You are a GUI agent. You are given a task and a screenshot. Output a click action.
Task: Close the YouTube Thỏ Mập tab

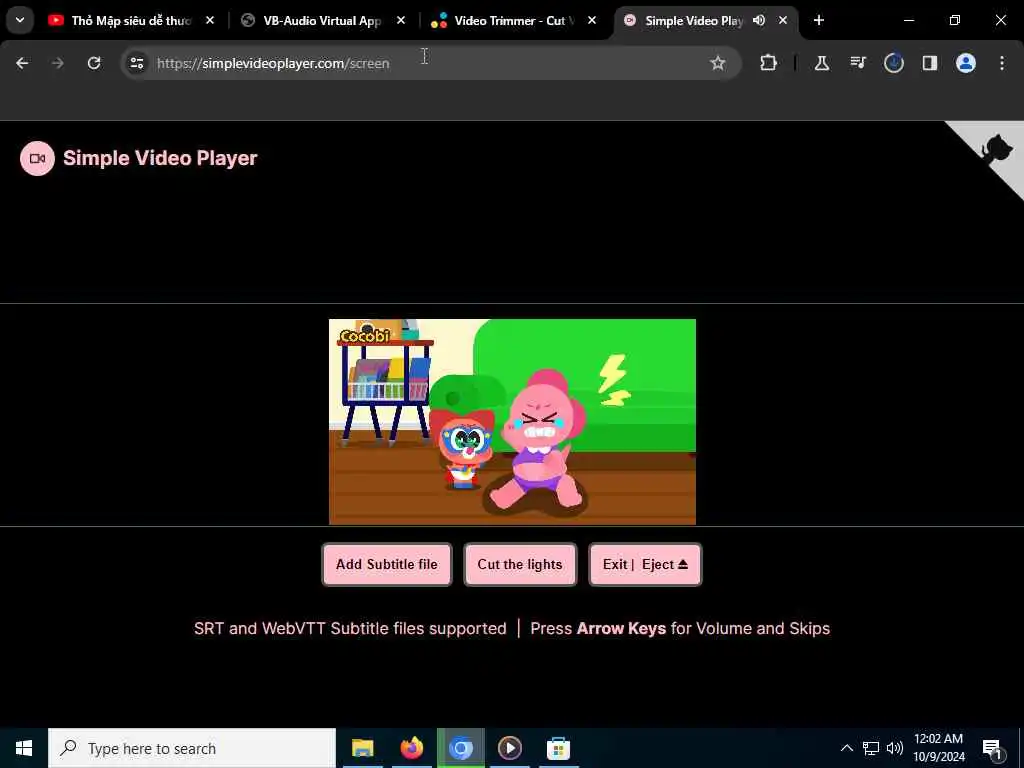coord(210,21)
